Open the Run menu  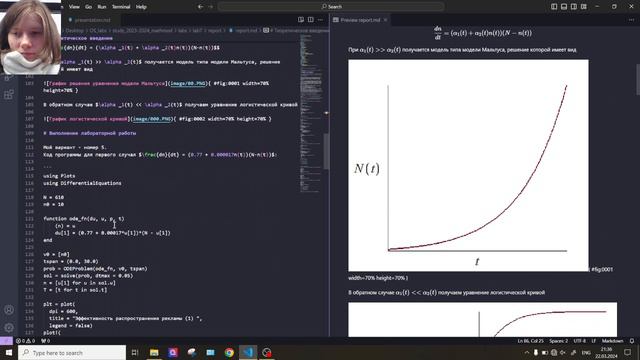(x=102, y=7)
